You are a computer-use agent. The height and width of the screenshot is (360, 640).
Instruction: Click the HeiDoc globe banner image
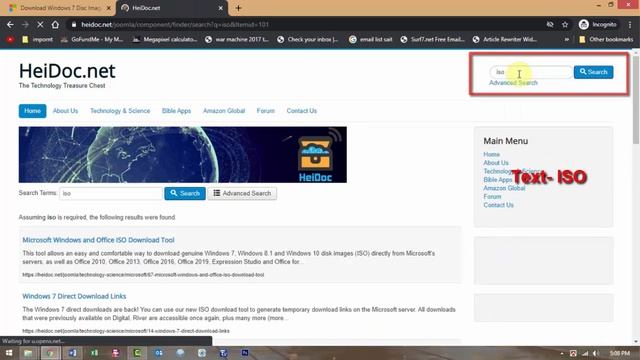183,155
